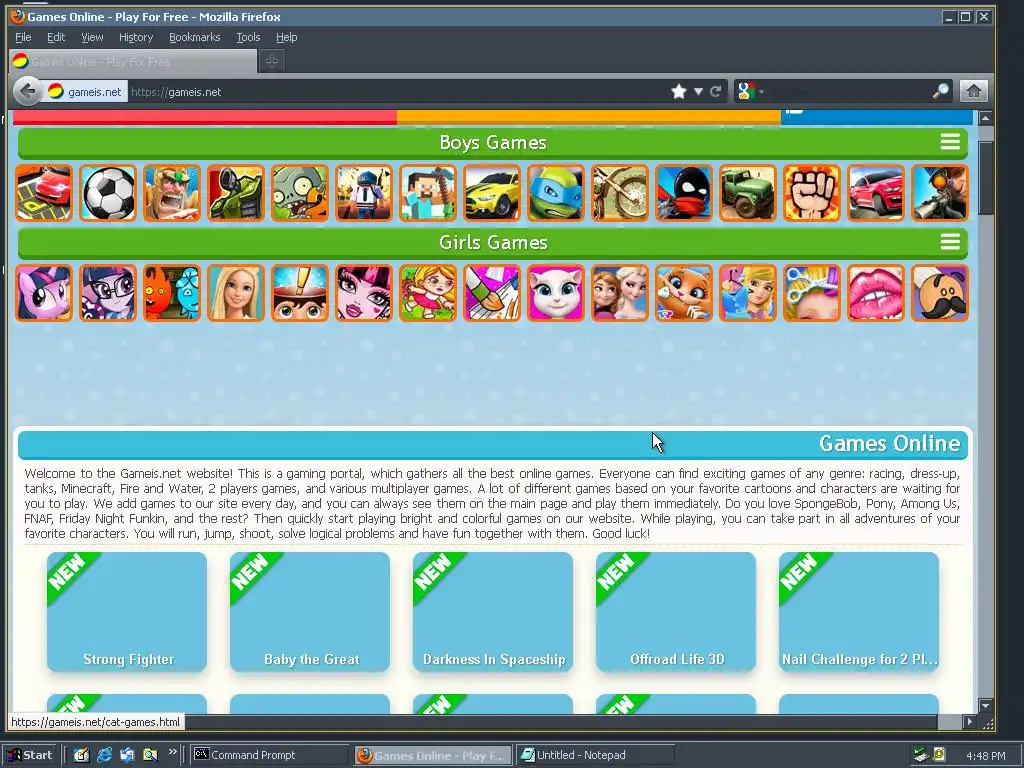Image resolution: width=1024 pixels, height=768 pixels.
Task: Open the orange kitten game icon
Action: (x=684, y=293)
